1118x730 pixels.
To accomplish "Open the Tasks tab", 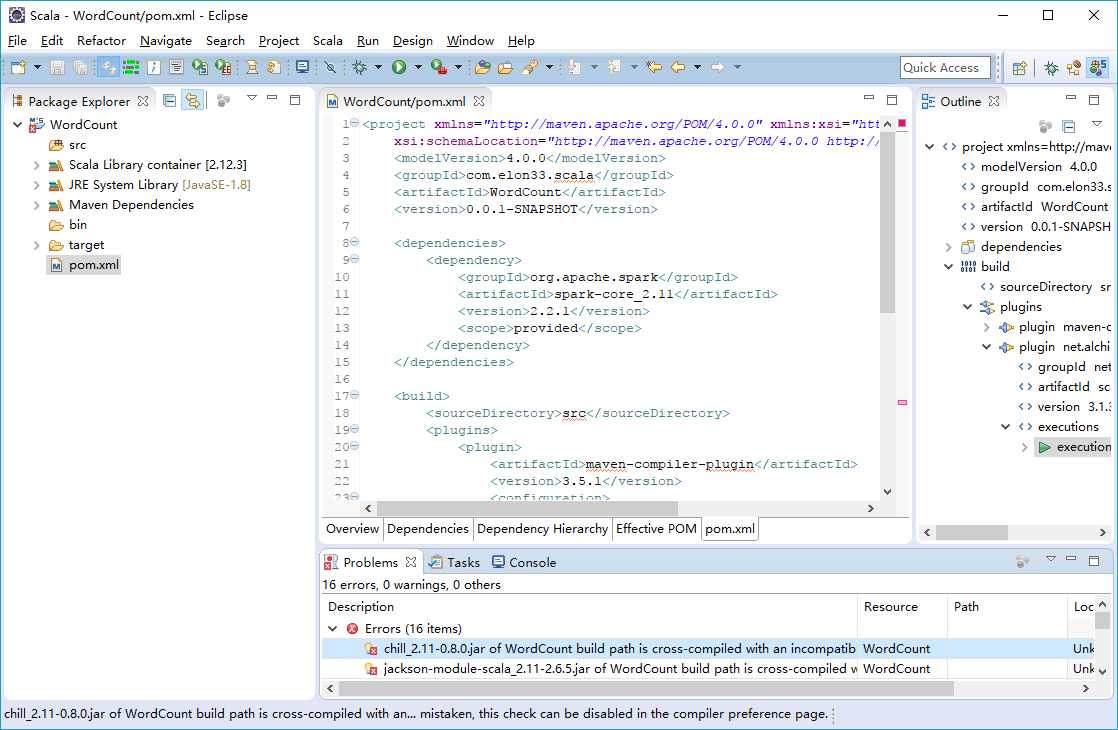I will [x=454, y=562].
